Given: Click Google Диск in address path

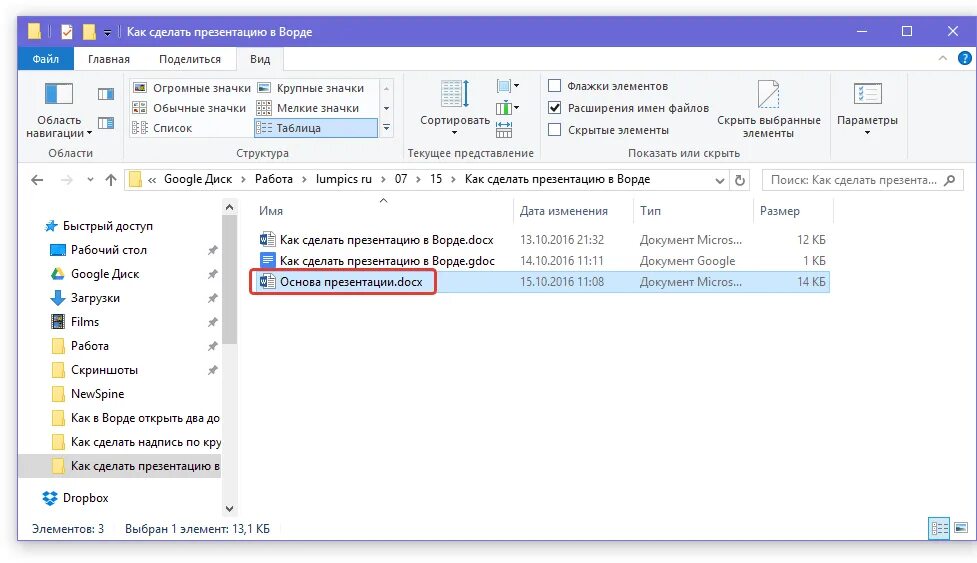Looking at the screenshot, I should [x=198, y=179].
